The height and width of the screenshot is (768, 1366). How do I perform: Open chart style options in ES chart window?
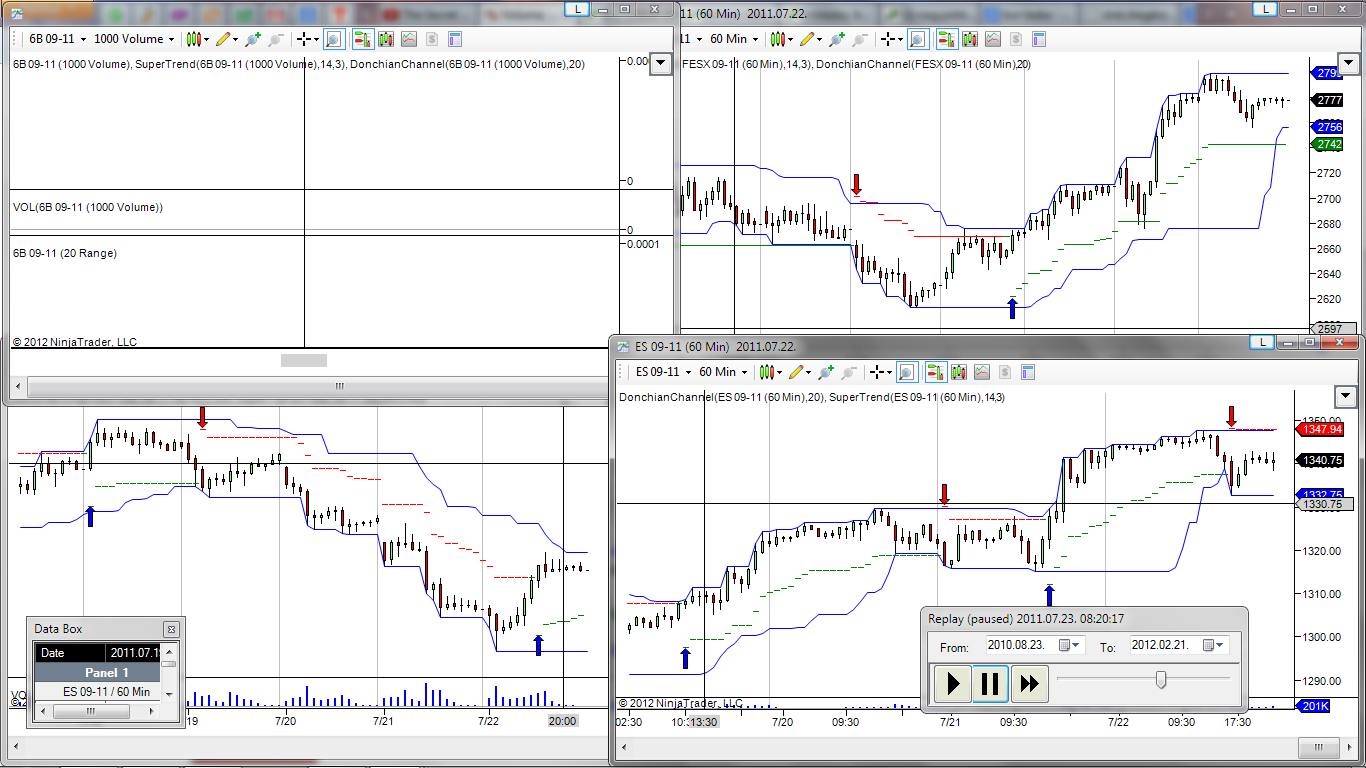(771, 372)
